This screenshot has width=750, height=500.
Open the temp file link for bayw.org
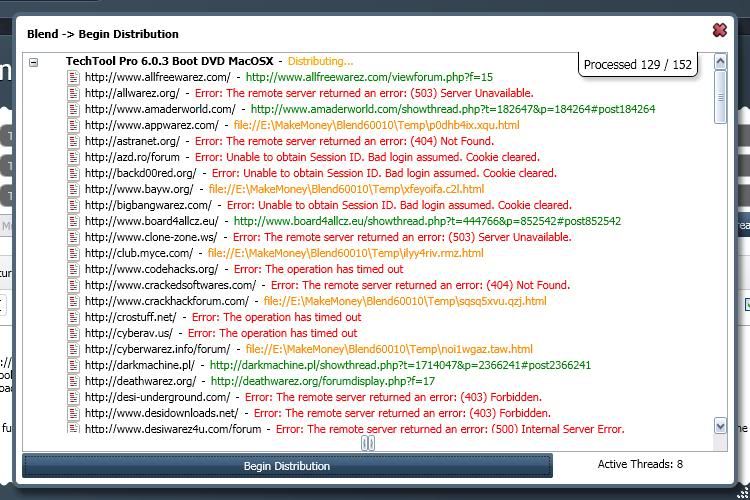[346, 189]
